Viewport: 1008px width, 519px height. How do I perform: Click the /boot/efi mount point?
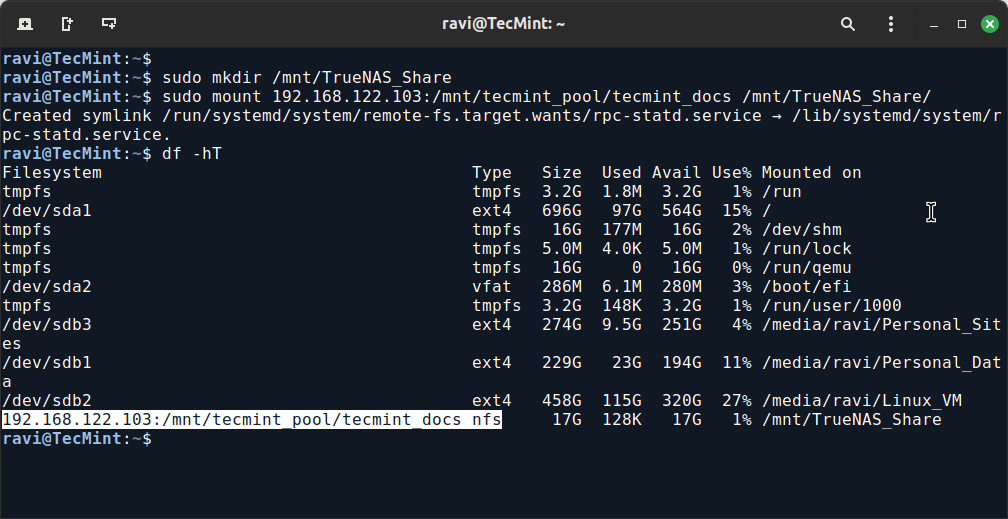click(x=807, y=287)
